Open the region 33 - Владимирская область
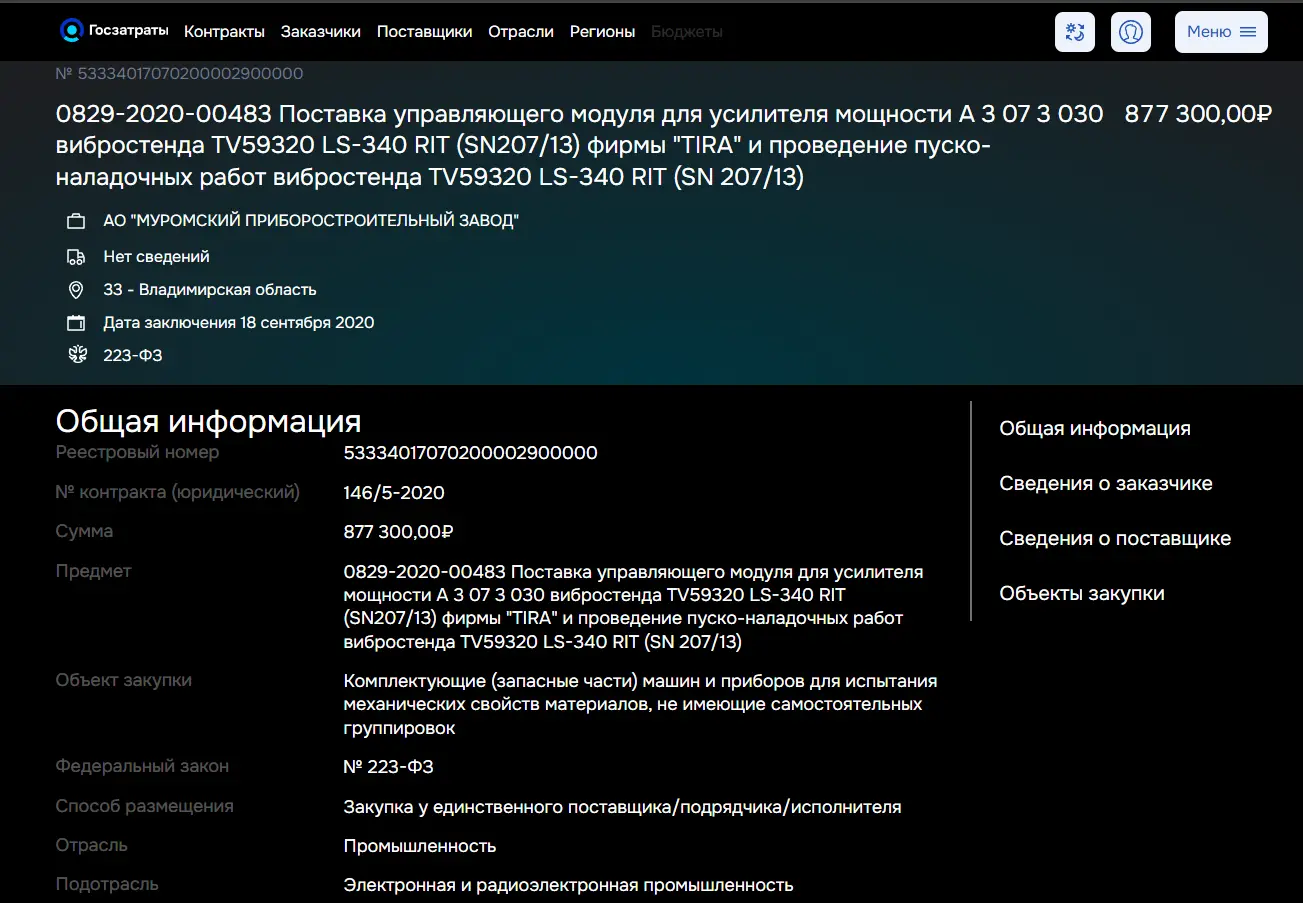The height and width of the screenshot is (903, 1303). point(210,290)
